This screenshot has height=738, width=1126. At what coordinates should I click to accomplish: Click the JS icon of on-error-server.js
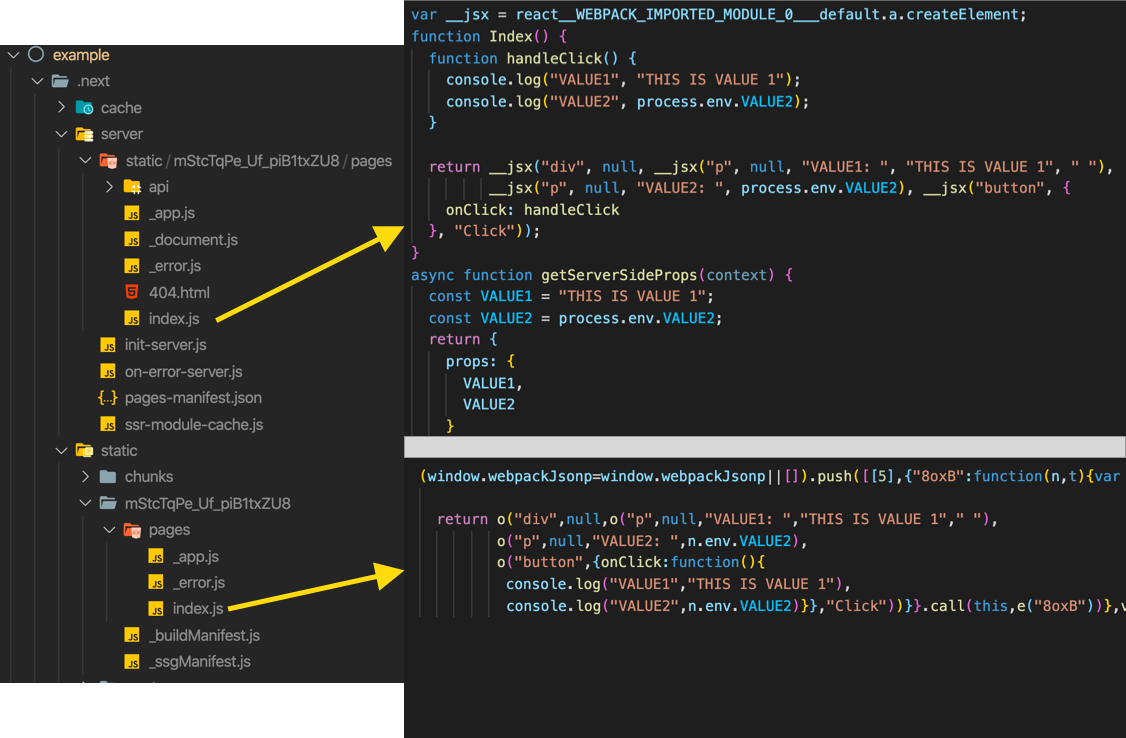tap(108, 372)
